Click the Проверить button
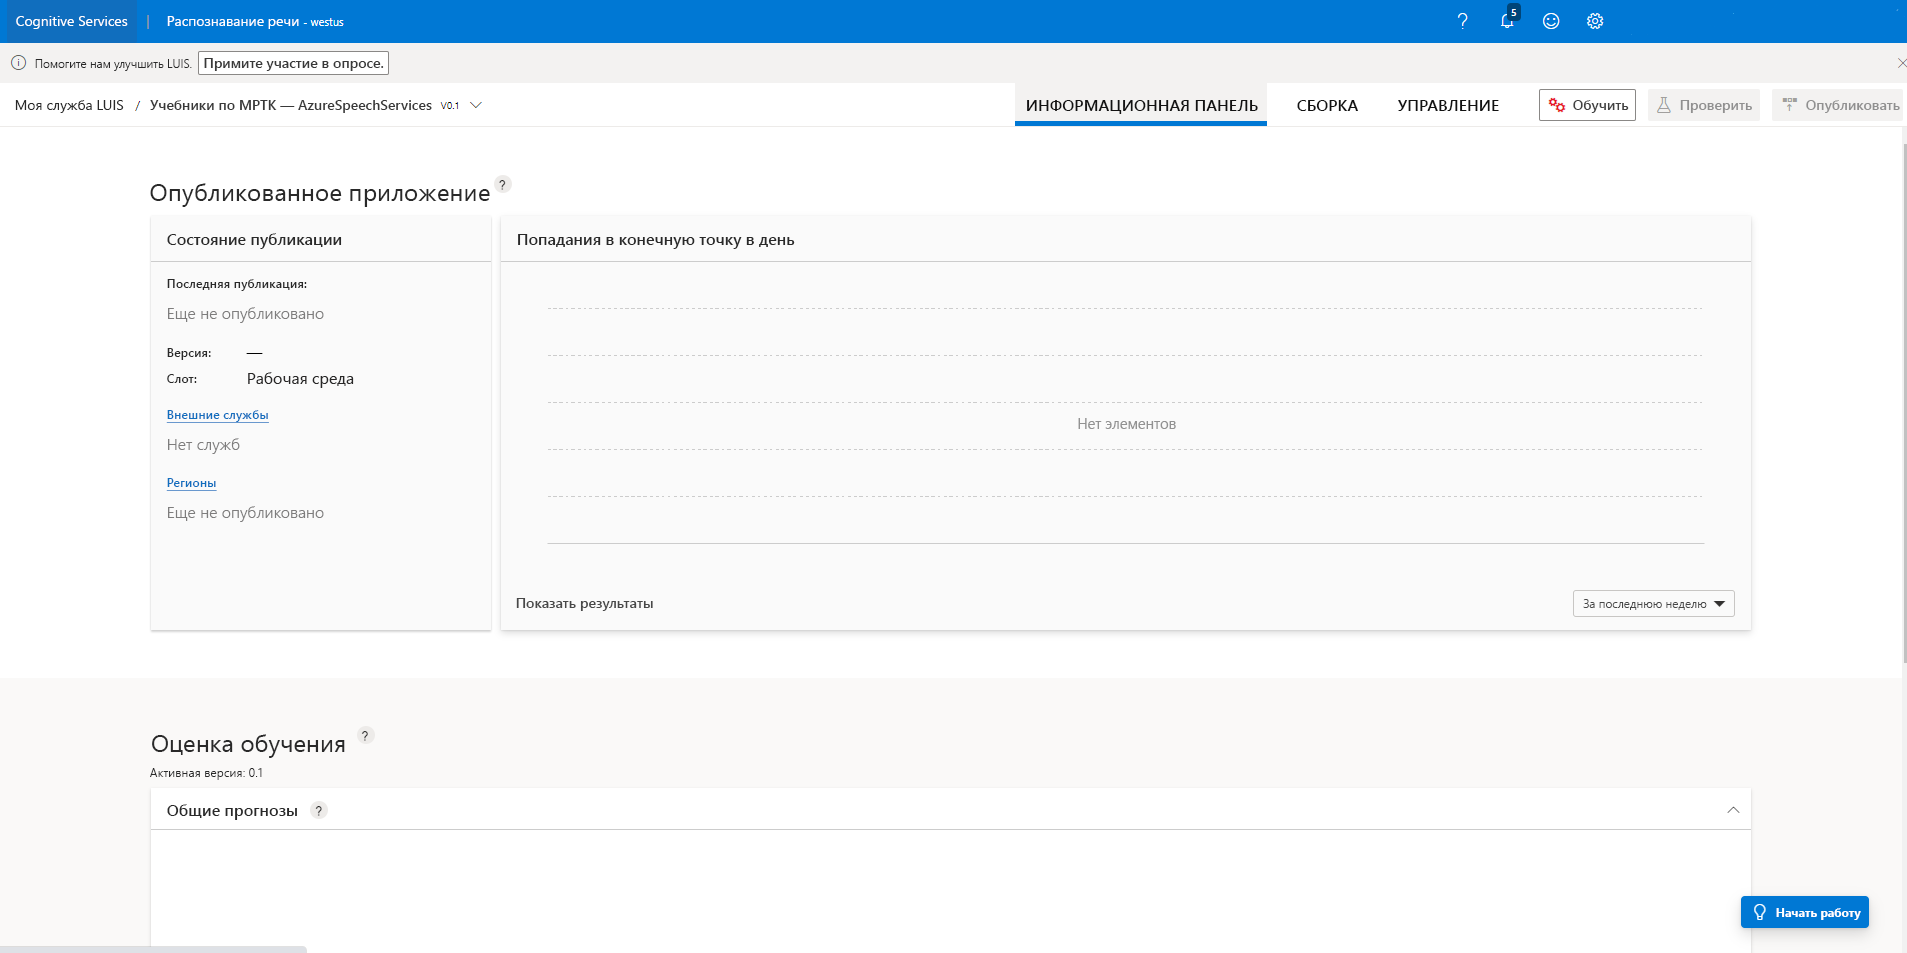 coord(1704,105)
